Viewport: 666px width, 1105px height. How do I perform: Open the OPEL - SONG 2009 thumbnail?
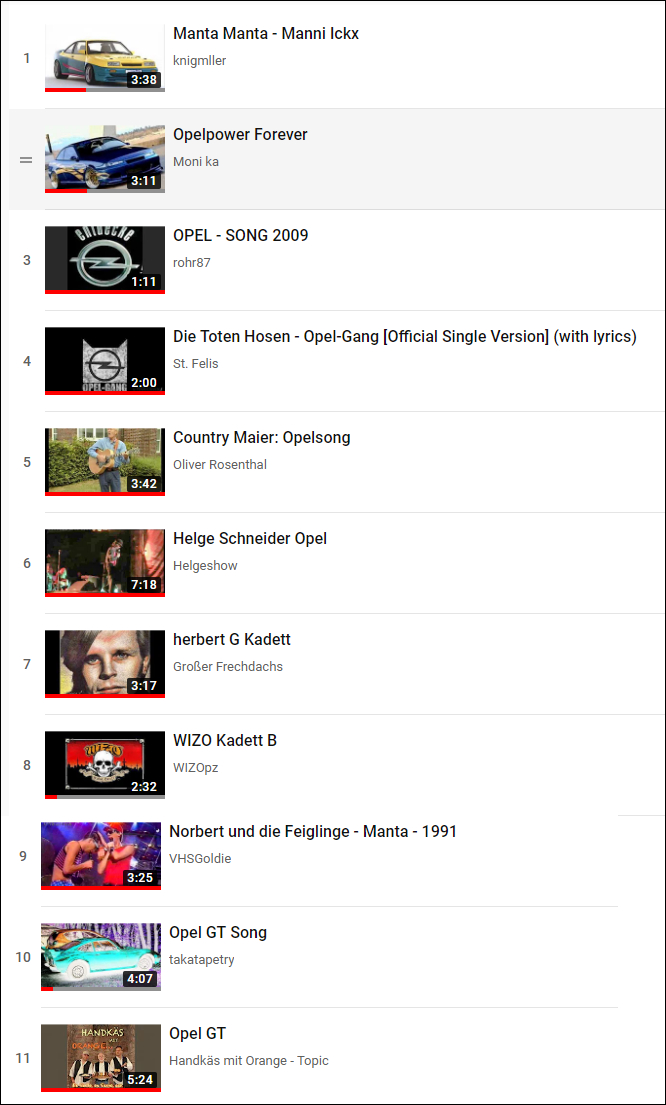(x=105, y=260)
